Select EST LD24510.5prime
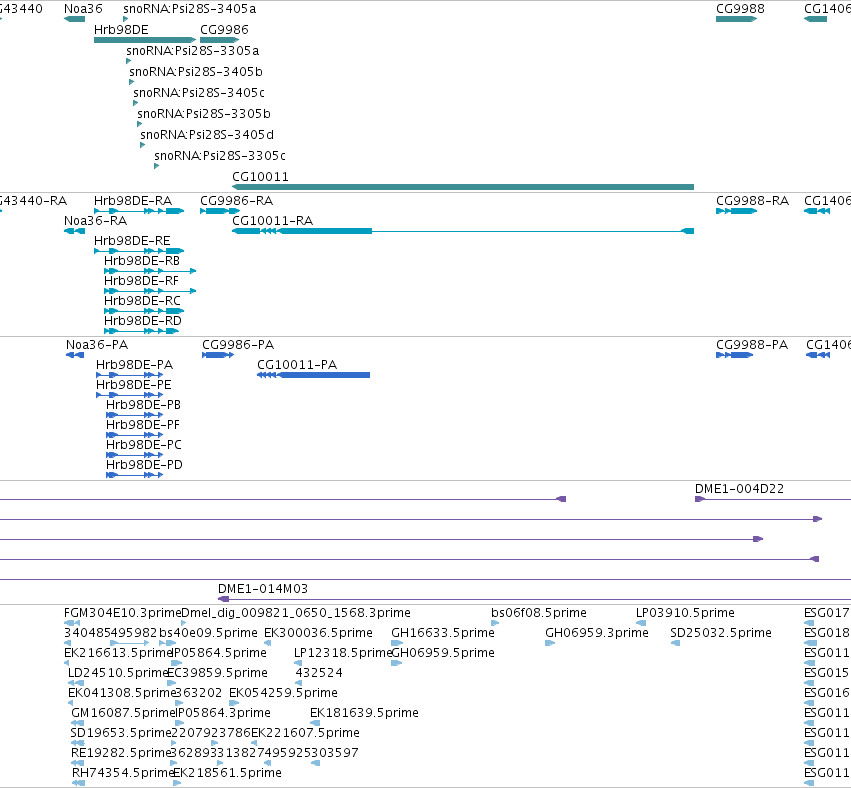This screenshot has width=851, height=788. pyautogui.click(x=118, y=673)
